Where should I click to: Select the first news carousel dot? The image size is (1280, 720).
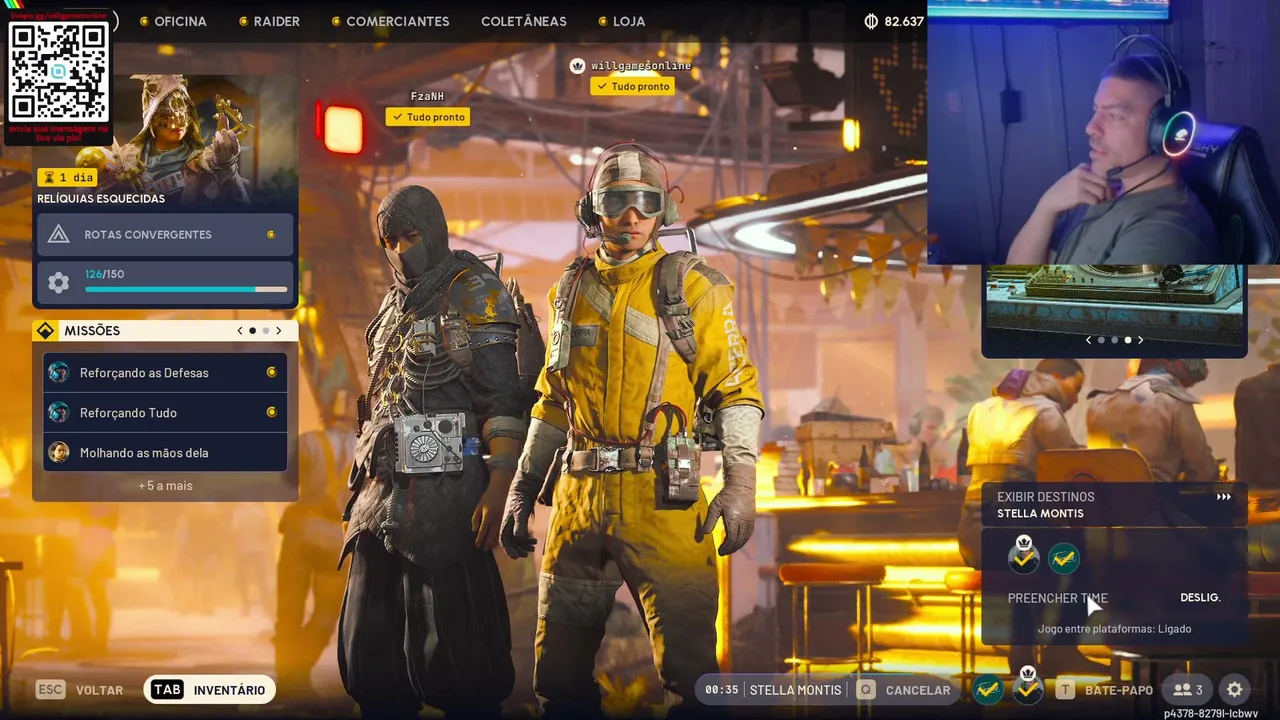(x=1101, y=340)
